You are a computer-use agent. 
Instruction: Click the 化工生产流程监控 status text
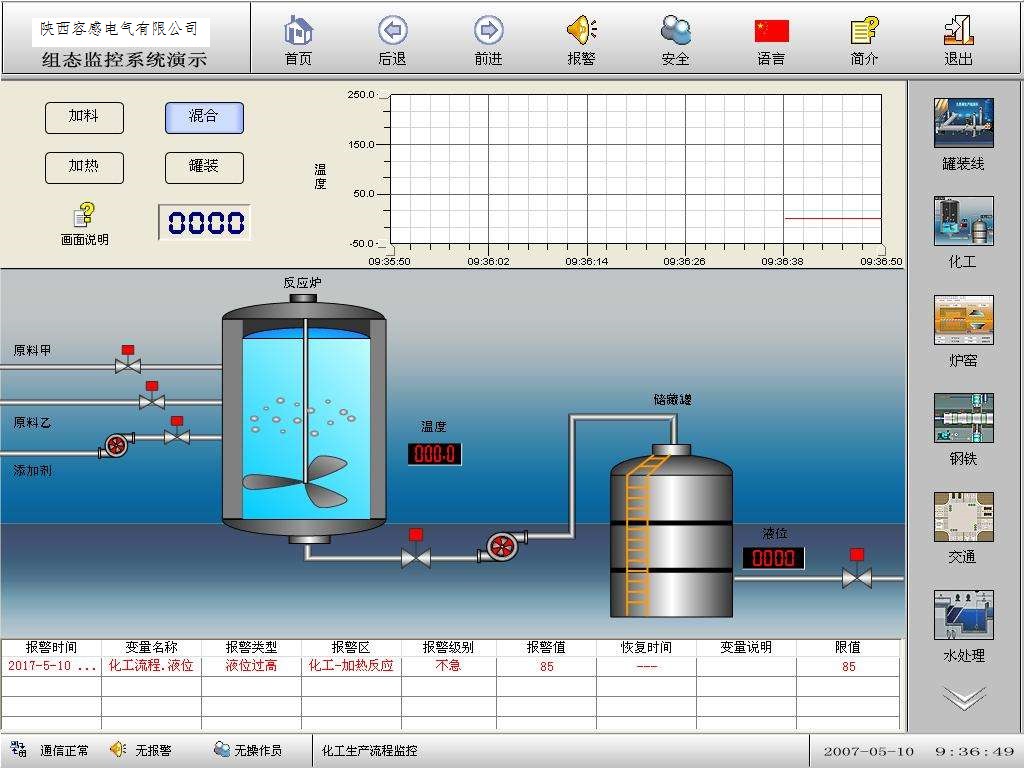click(370, 750)
